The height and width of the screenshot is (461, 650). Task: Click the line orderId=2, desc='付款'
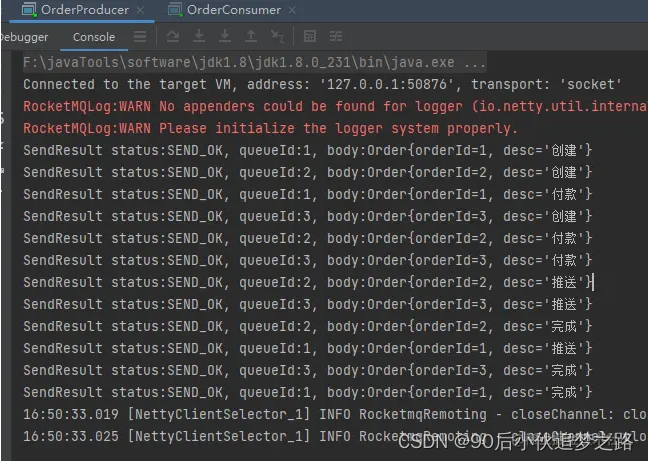[308, 238]
